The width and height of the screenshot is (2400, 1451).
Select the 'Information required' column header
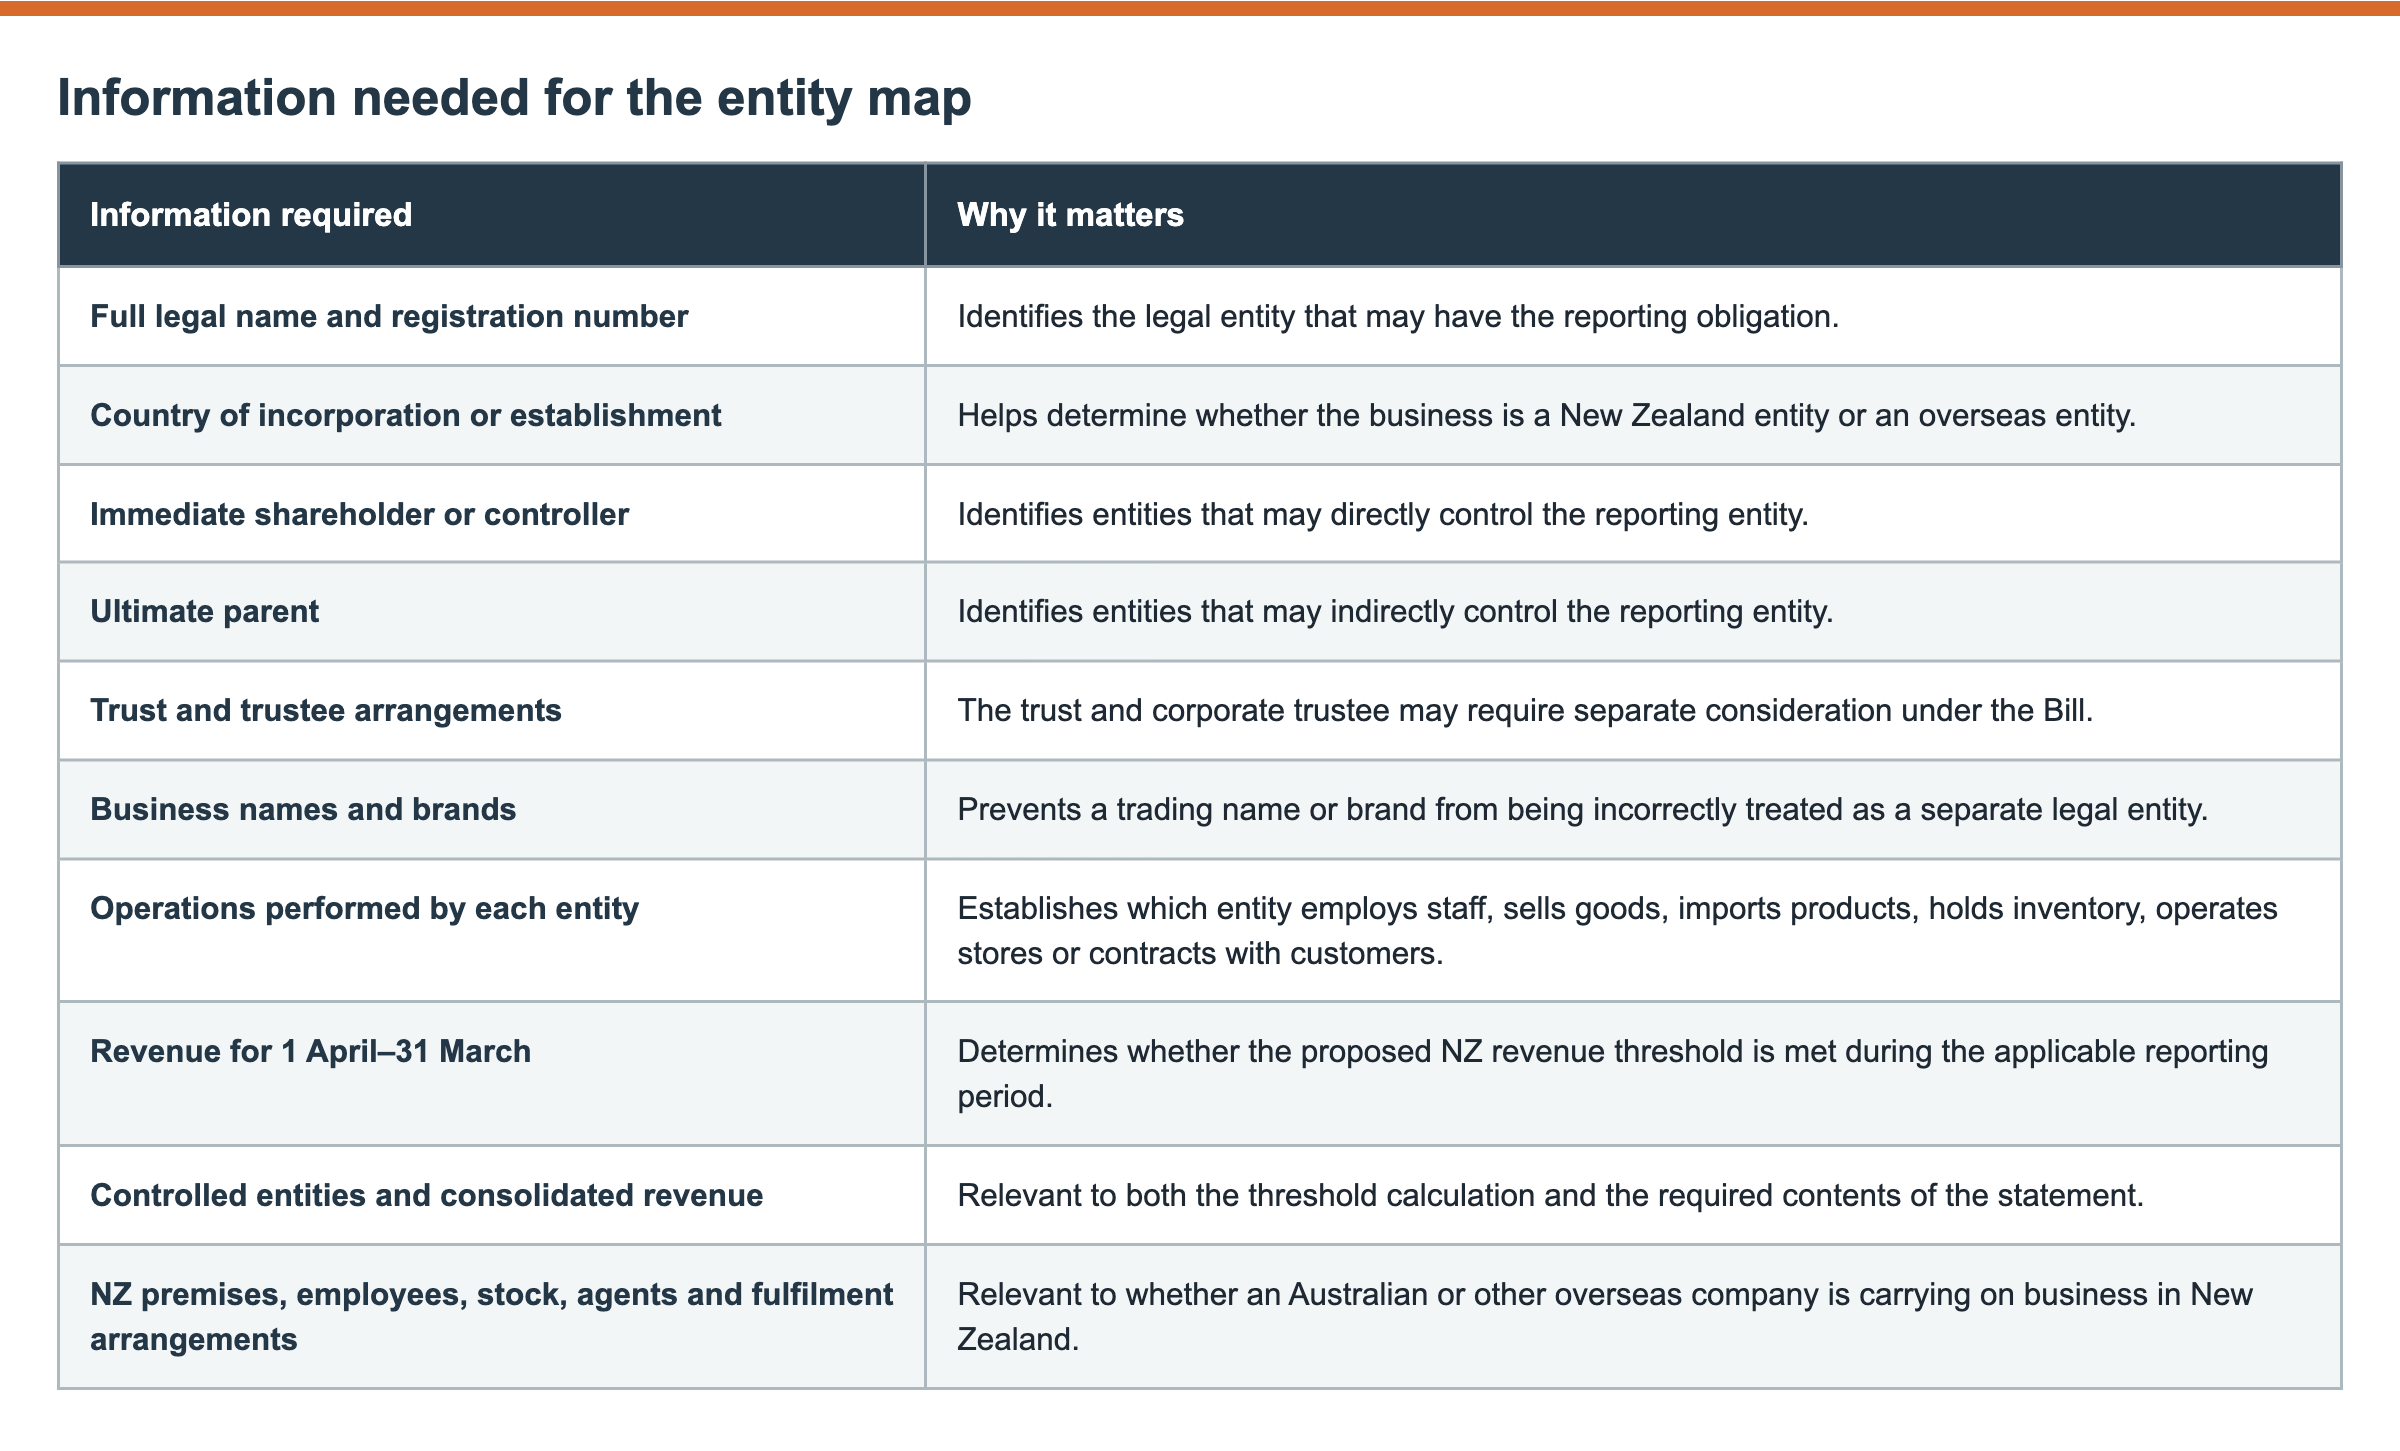[x=251, y=215]
